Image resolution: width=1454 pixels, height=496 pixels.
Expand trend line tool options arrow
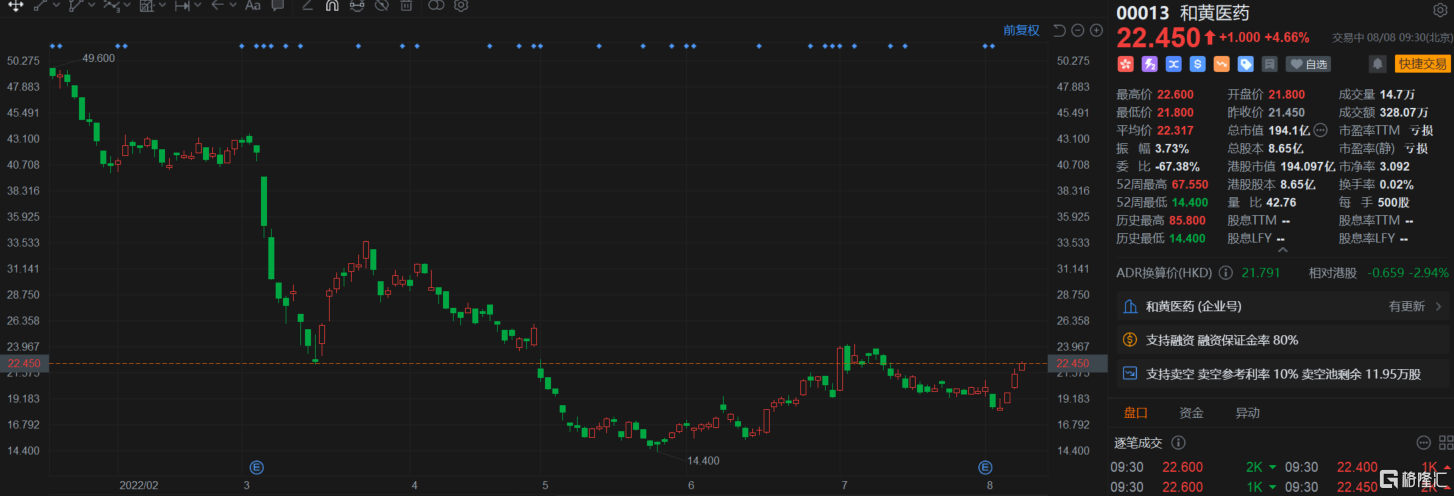57,5
